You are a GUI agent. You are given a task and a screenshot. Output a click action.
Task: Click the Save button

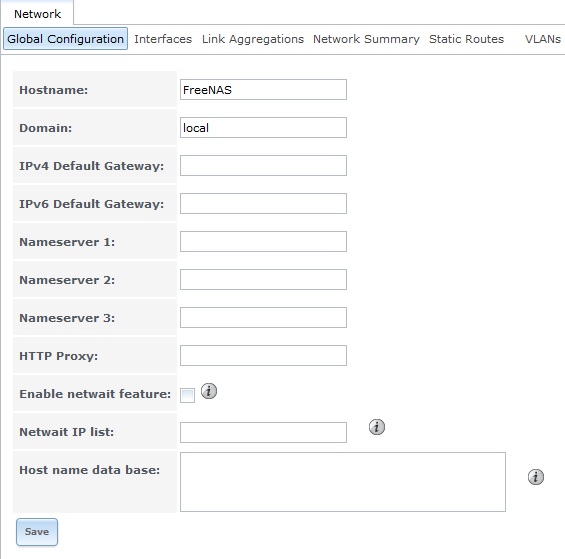37,532
